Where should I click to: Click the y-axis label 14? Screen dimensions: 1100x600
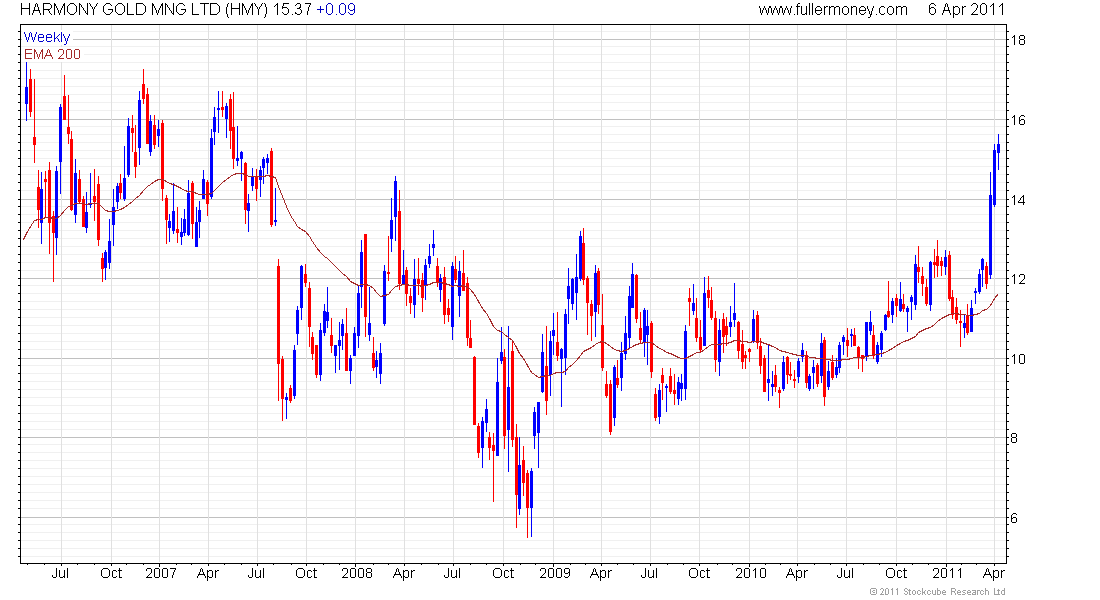pos(1017,200)
